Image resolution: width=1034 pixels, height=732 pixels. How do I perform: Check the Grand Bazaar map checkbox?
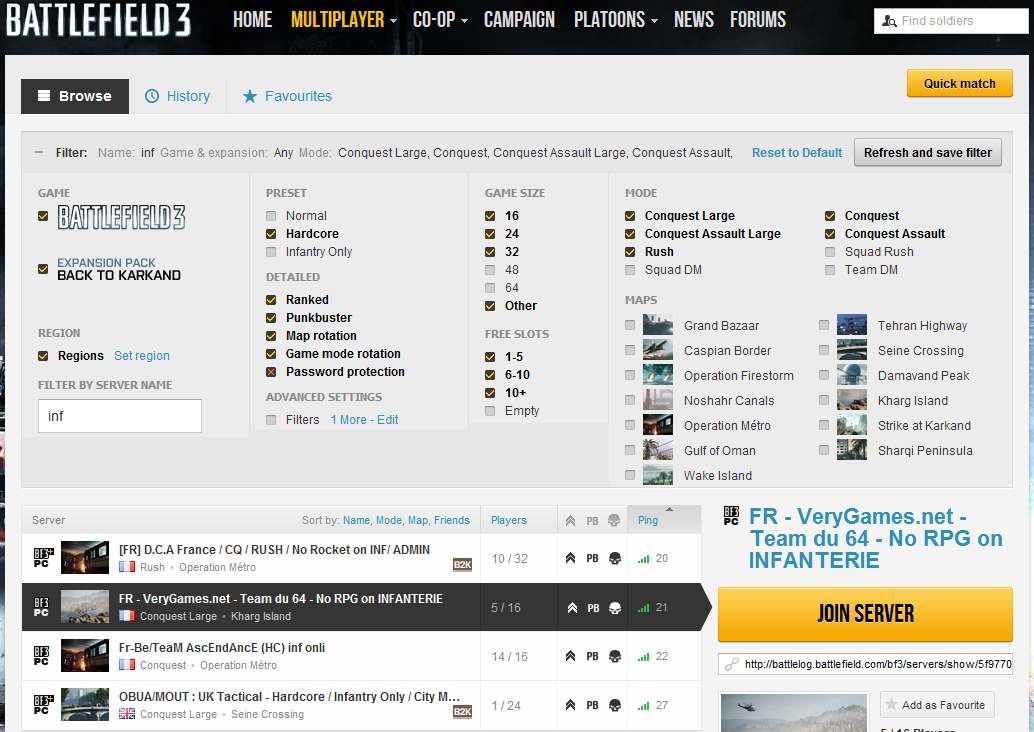click(631, 325)
